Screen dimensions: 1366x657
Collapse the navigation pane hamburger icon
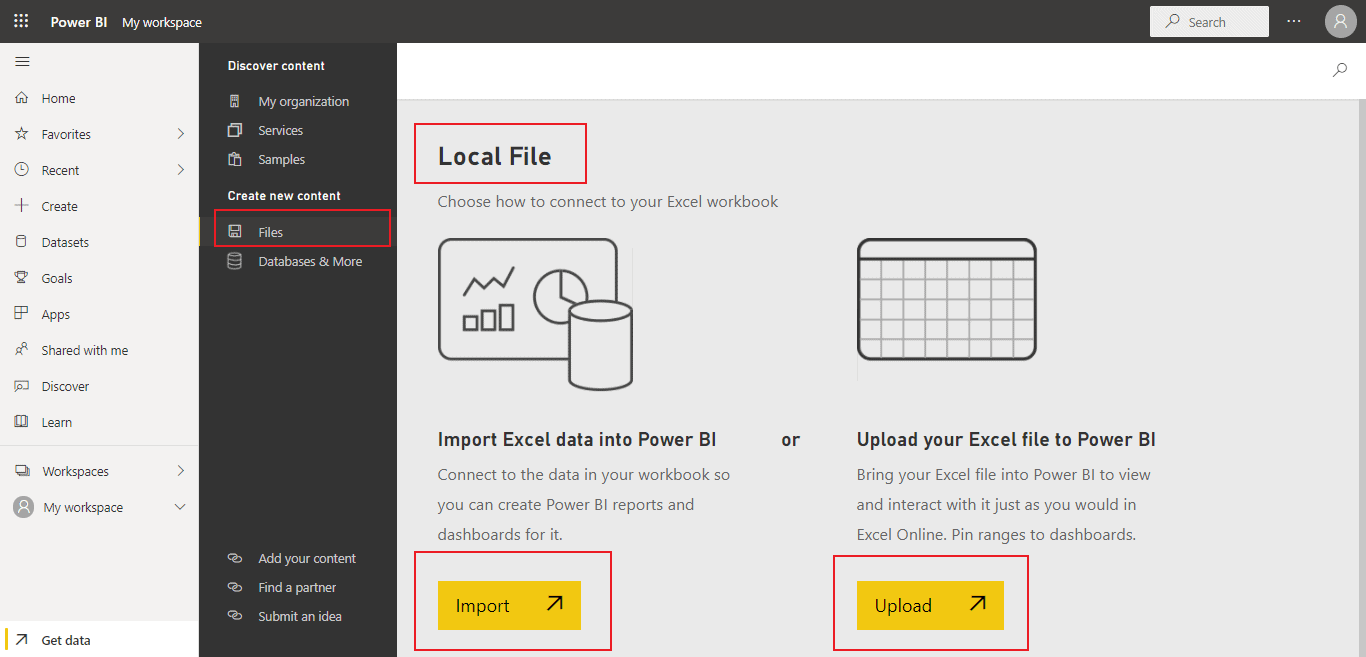pyautogui.click(x=22, y=62)
